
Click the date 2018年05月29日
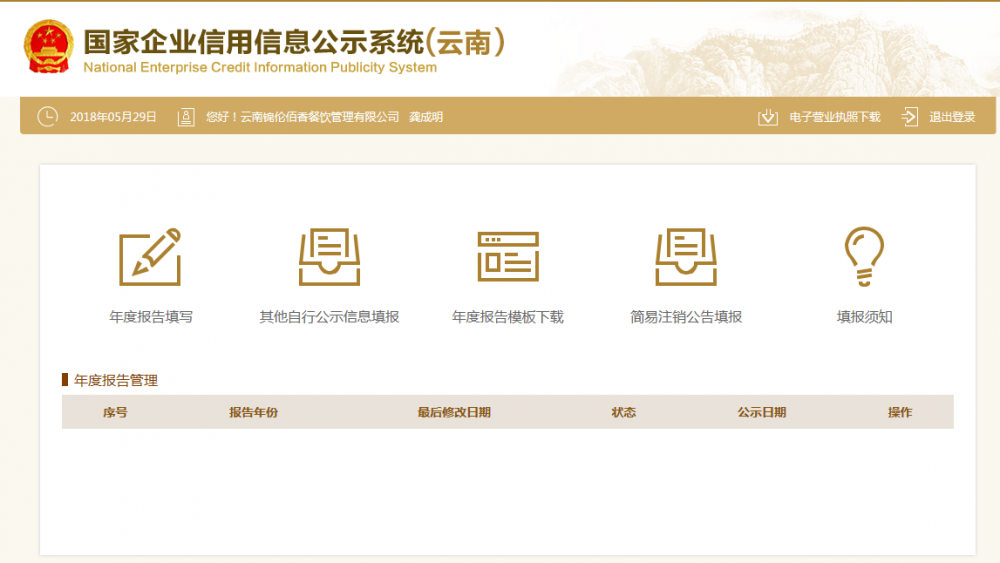point(113,117)
